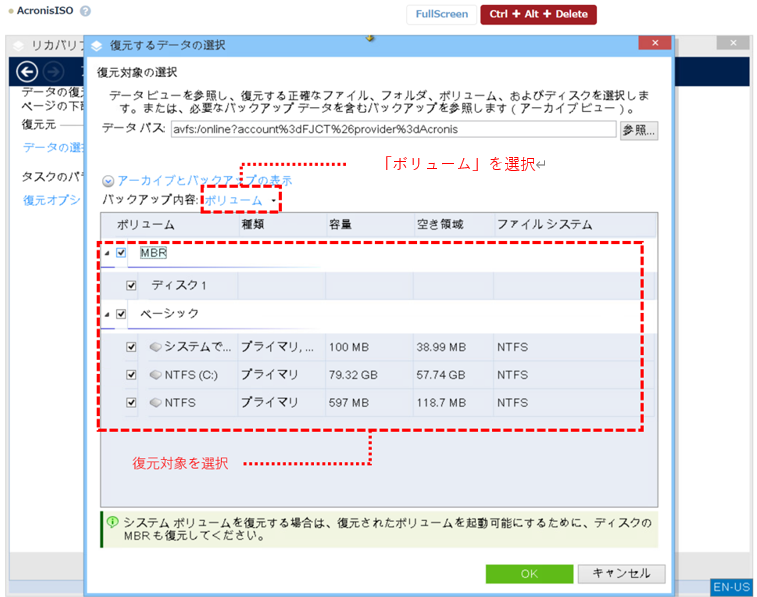Open the バックアップ内容 ボリューム dropdown
Screen dimensions: 757x597
[x=240, y=200]
